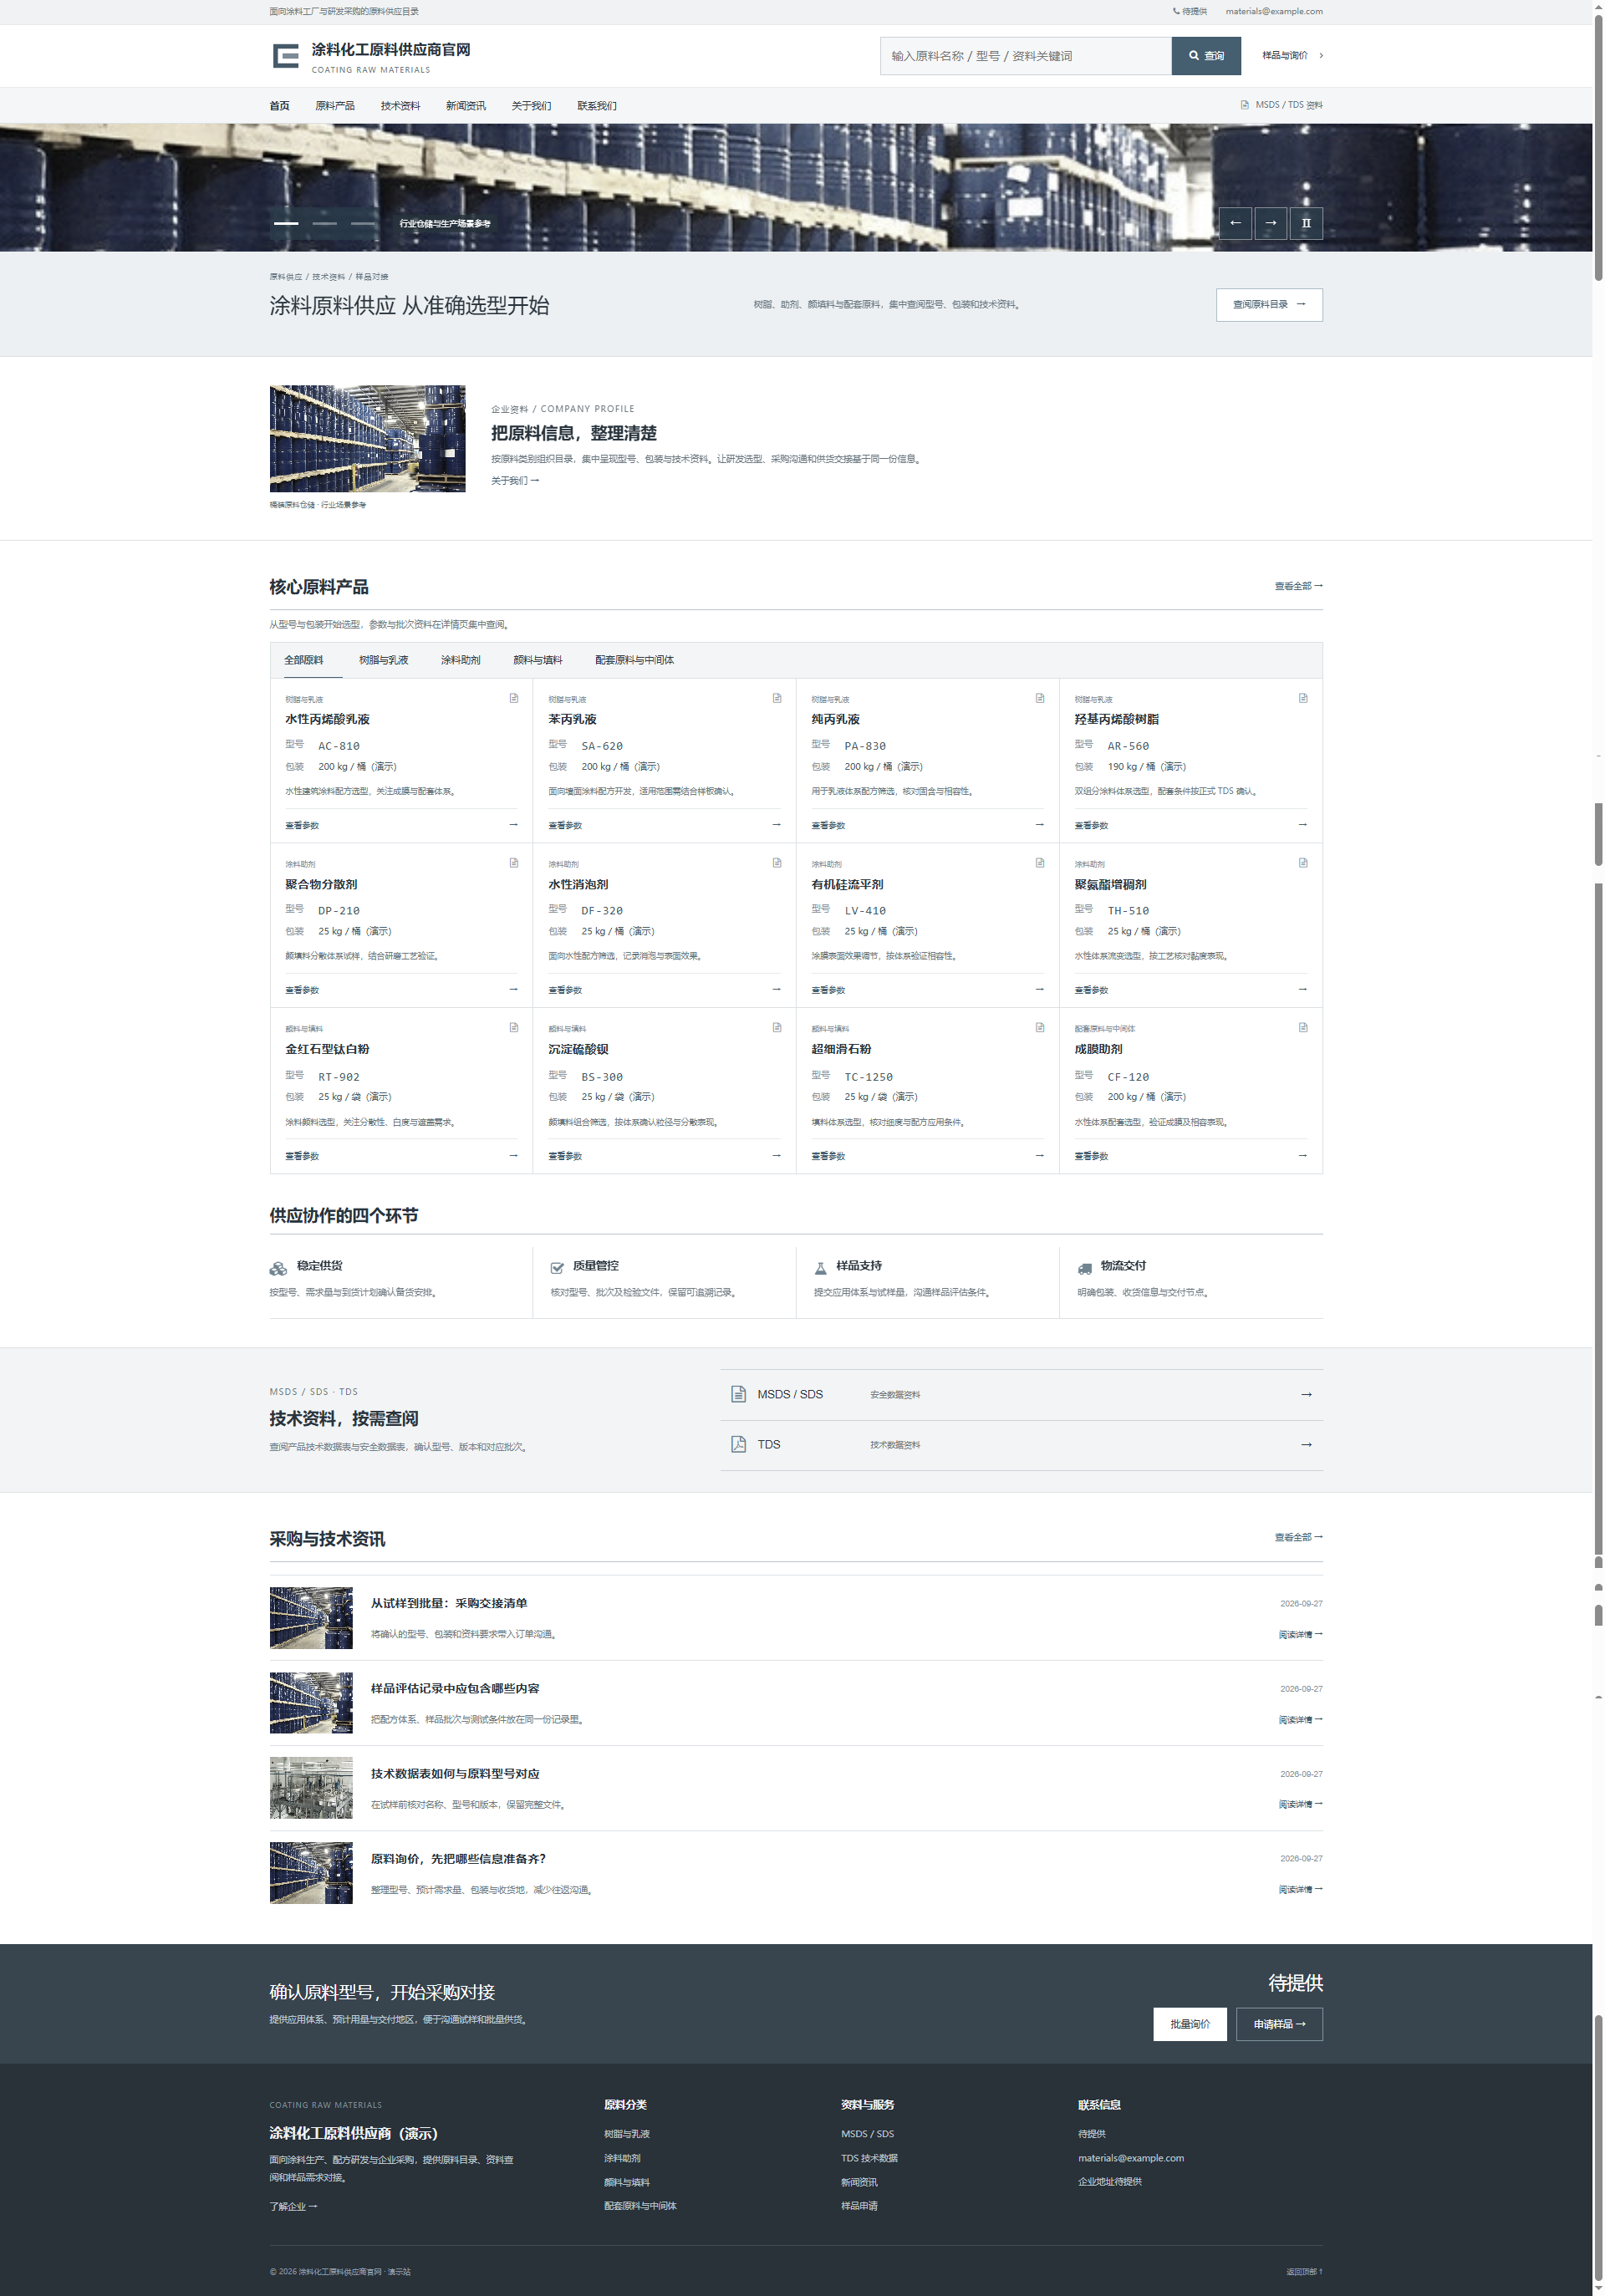Open 新闻资讯 menu item
1605x2296 pixels.
tap(465, 106)
